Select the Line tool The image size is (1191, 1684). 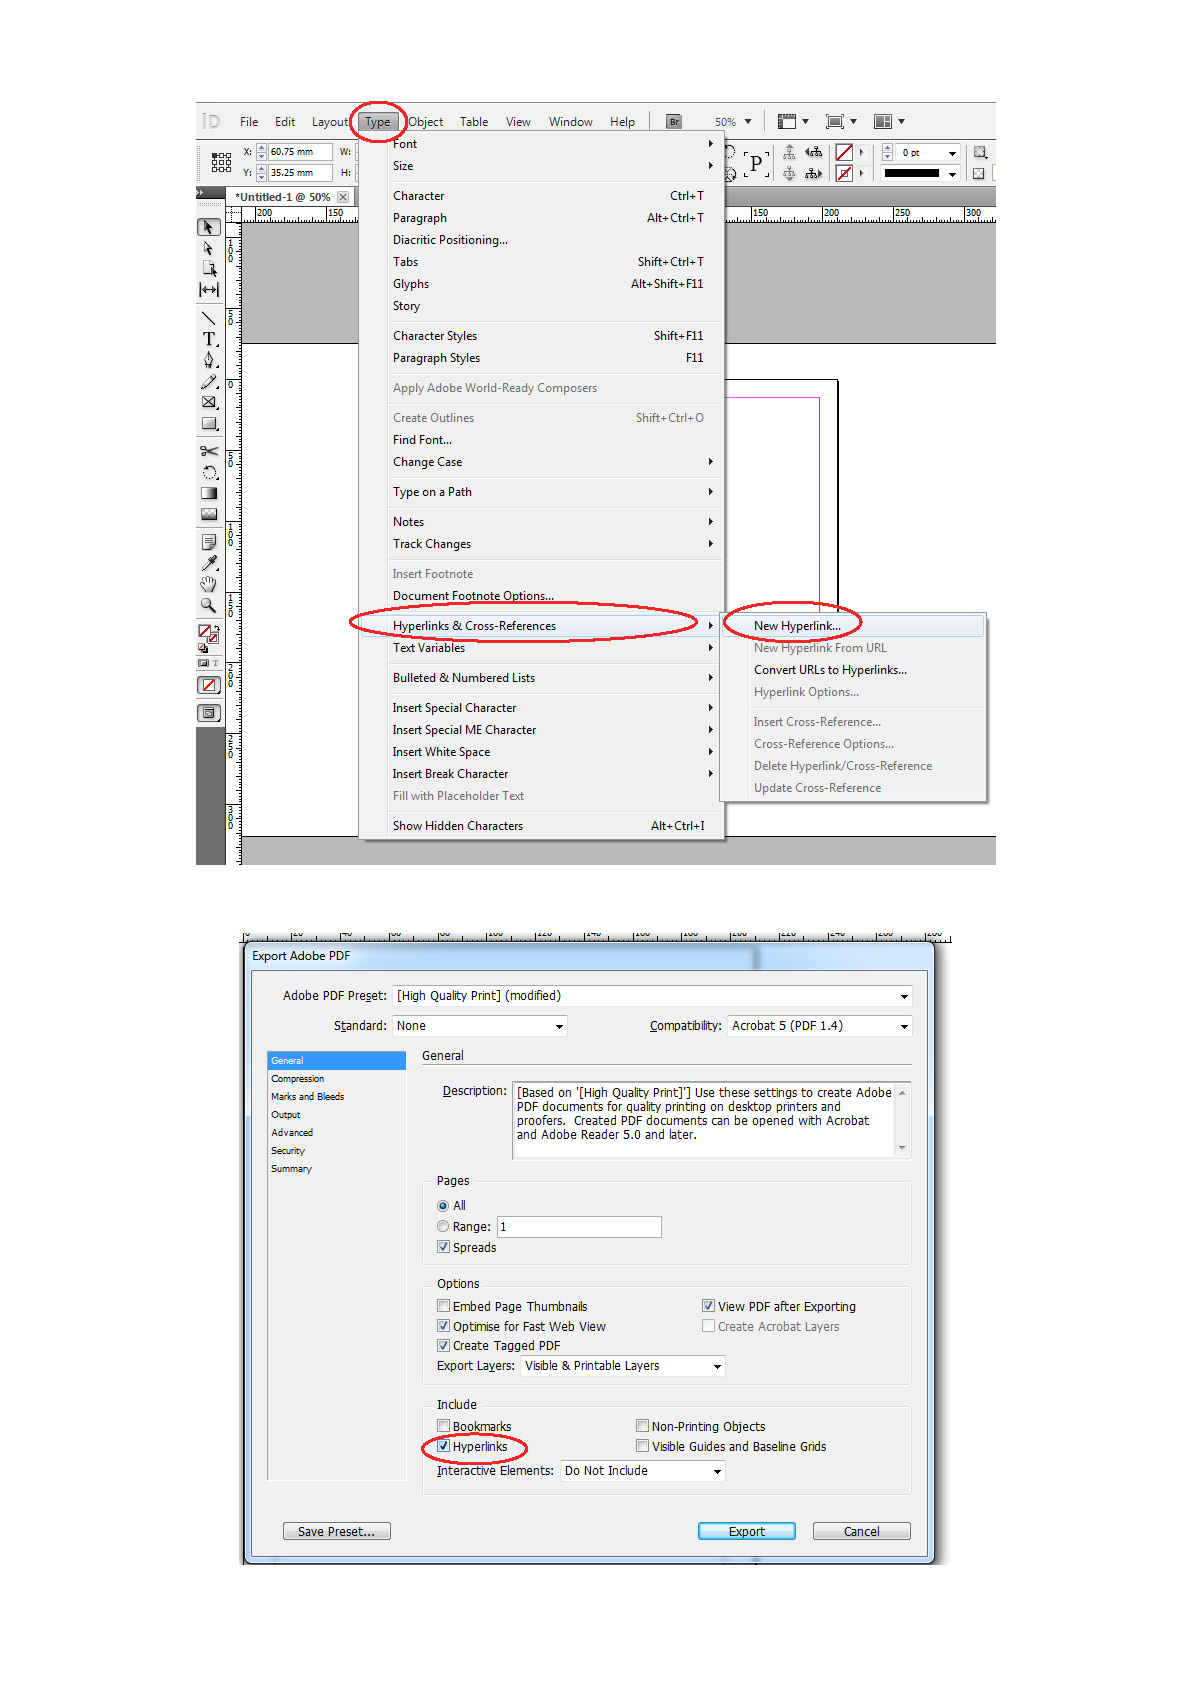coord(208,318)
